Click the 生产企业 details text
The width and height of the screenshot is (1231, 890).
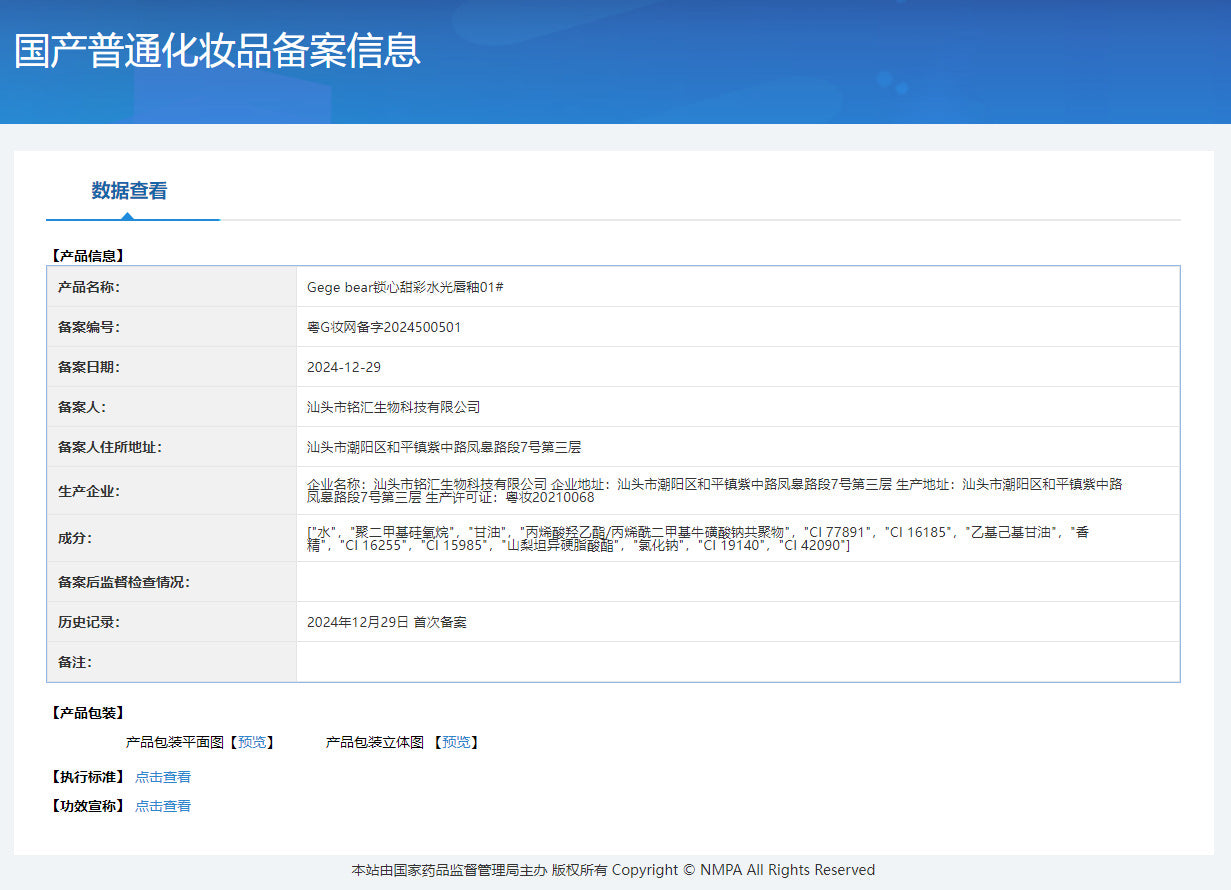click(714, 490)
